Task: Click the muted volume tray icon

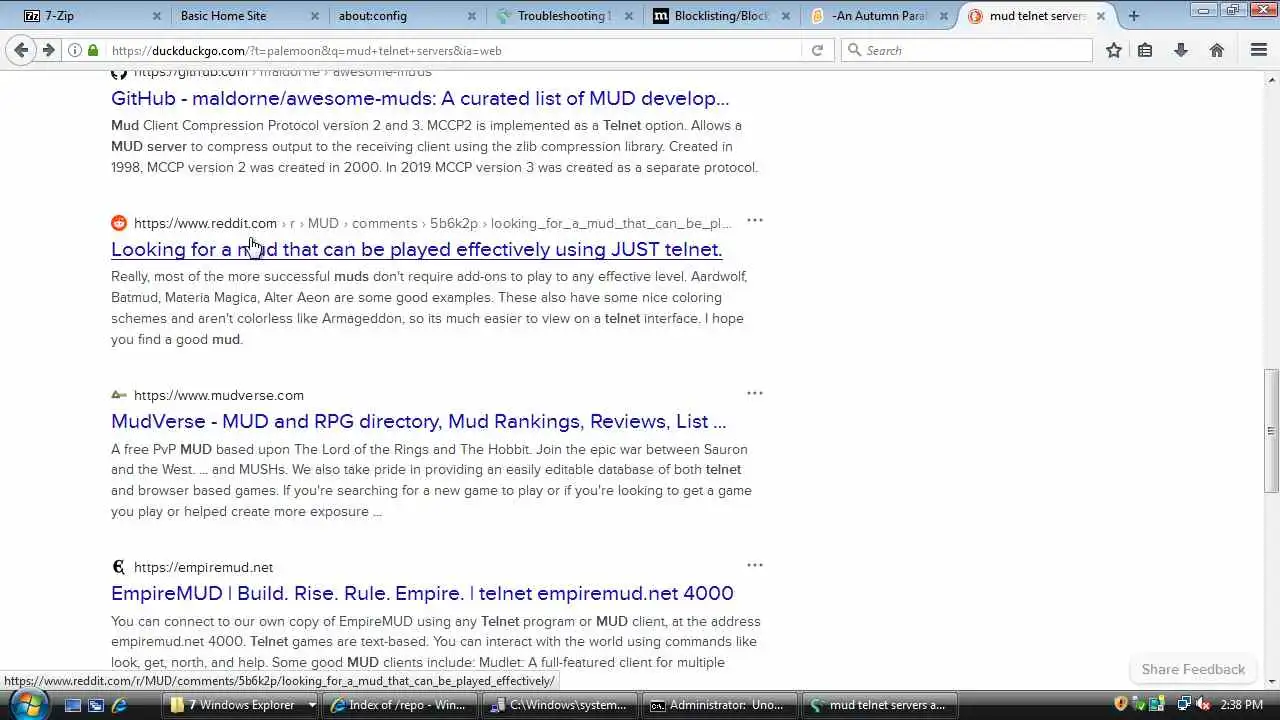Action: [1202, 704]
